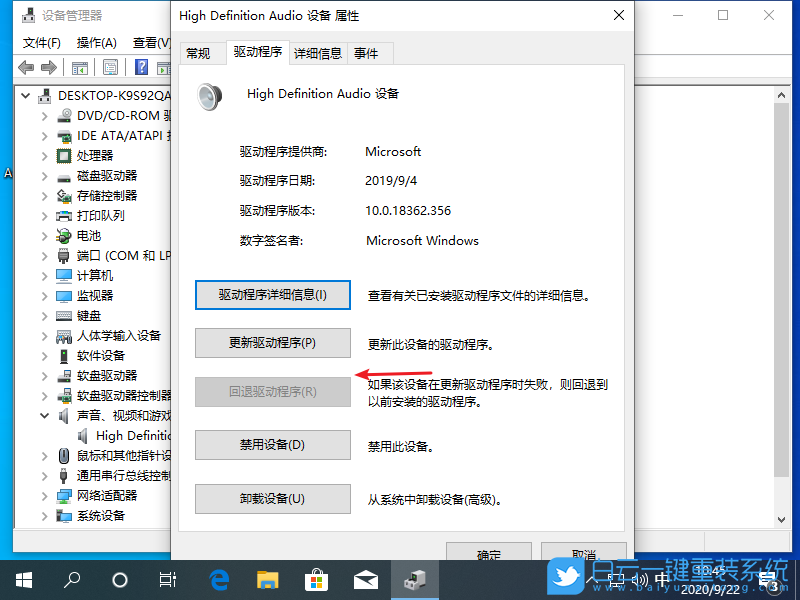The width and height of the screenshot is (800, 600).
Task: Launch Microsoft Store from the taskbar
Action: tap(316, 579)
